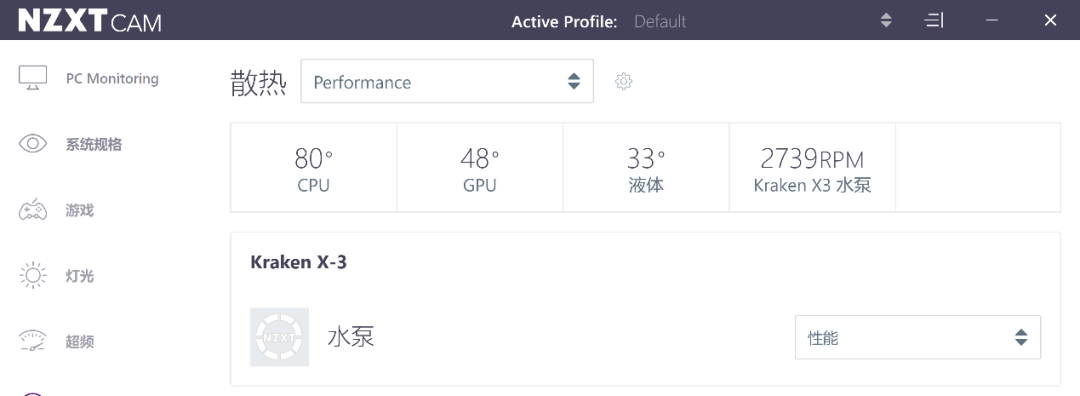
Task: Click the active profile up-down arrows
Action: [x=886, y=20]
